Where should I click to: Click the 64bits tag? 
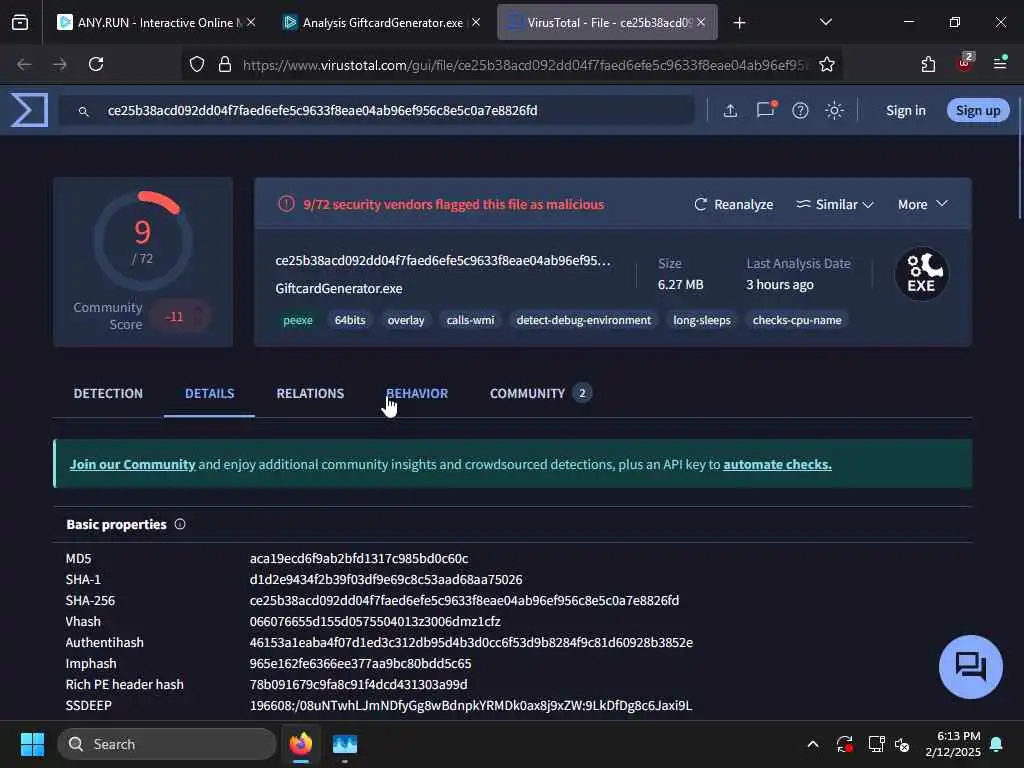pyautogui.click(x=350, y=320)
